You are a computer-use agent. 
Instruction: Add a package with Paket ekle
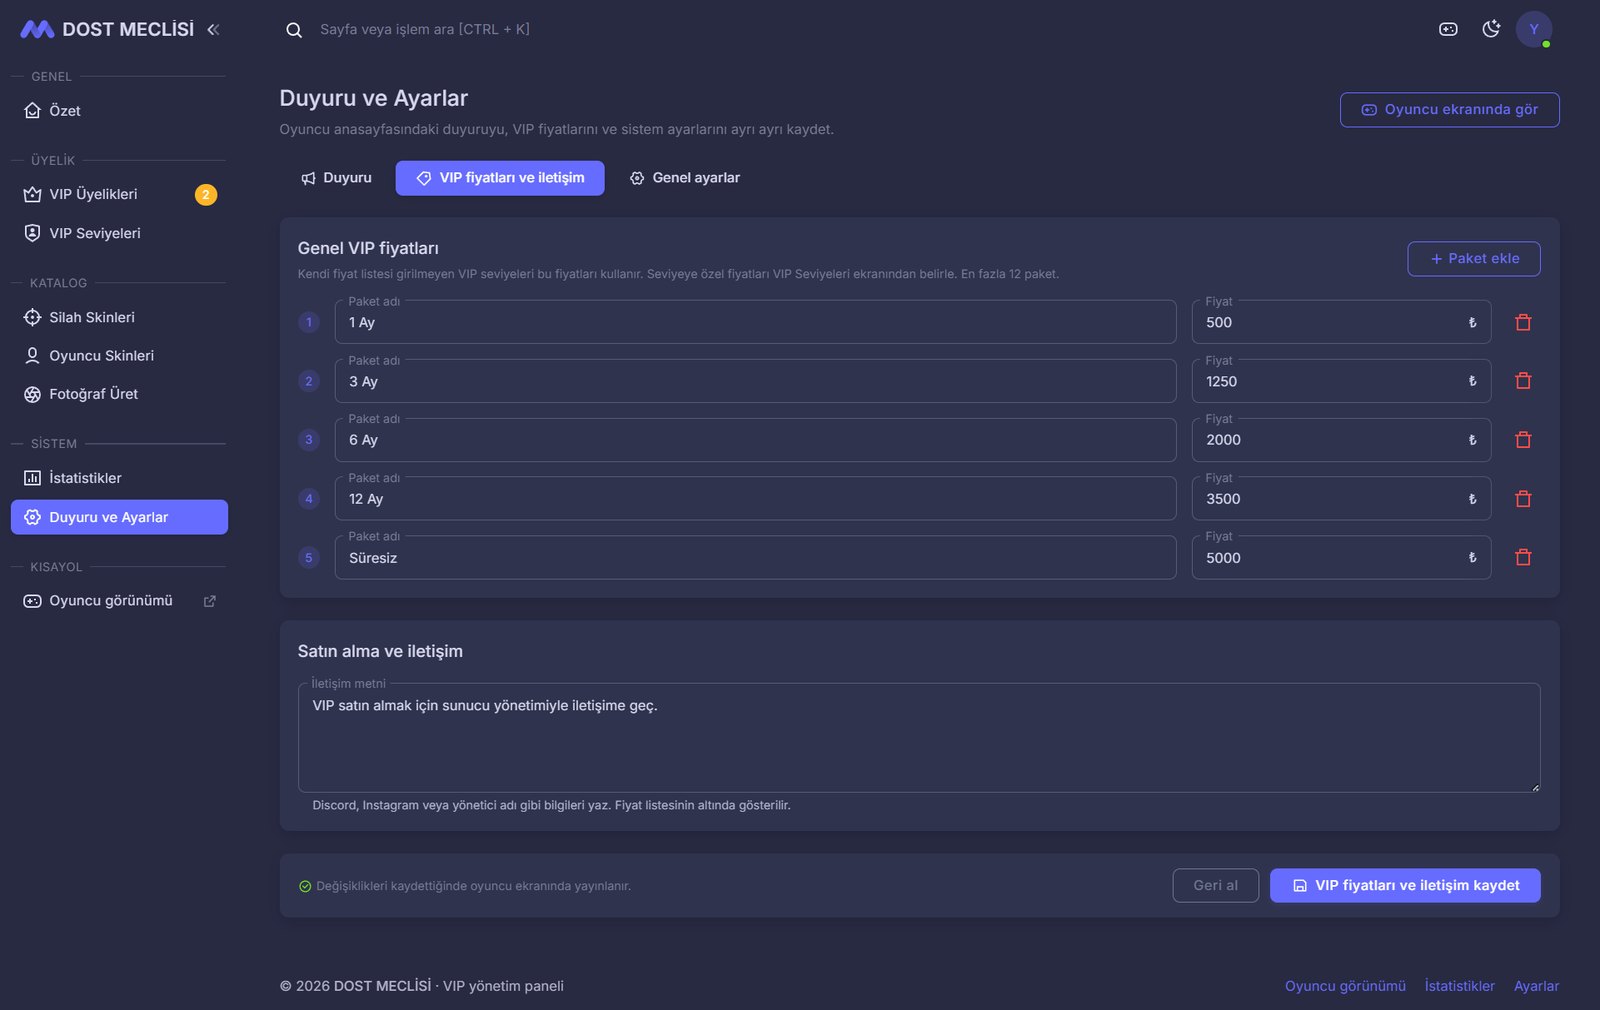1474,259
